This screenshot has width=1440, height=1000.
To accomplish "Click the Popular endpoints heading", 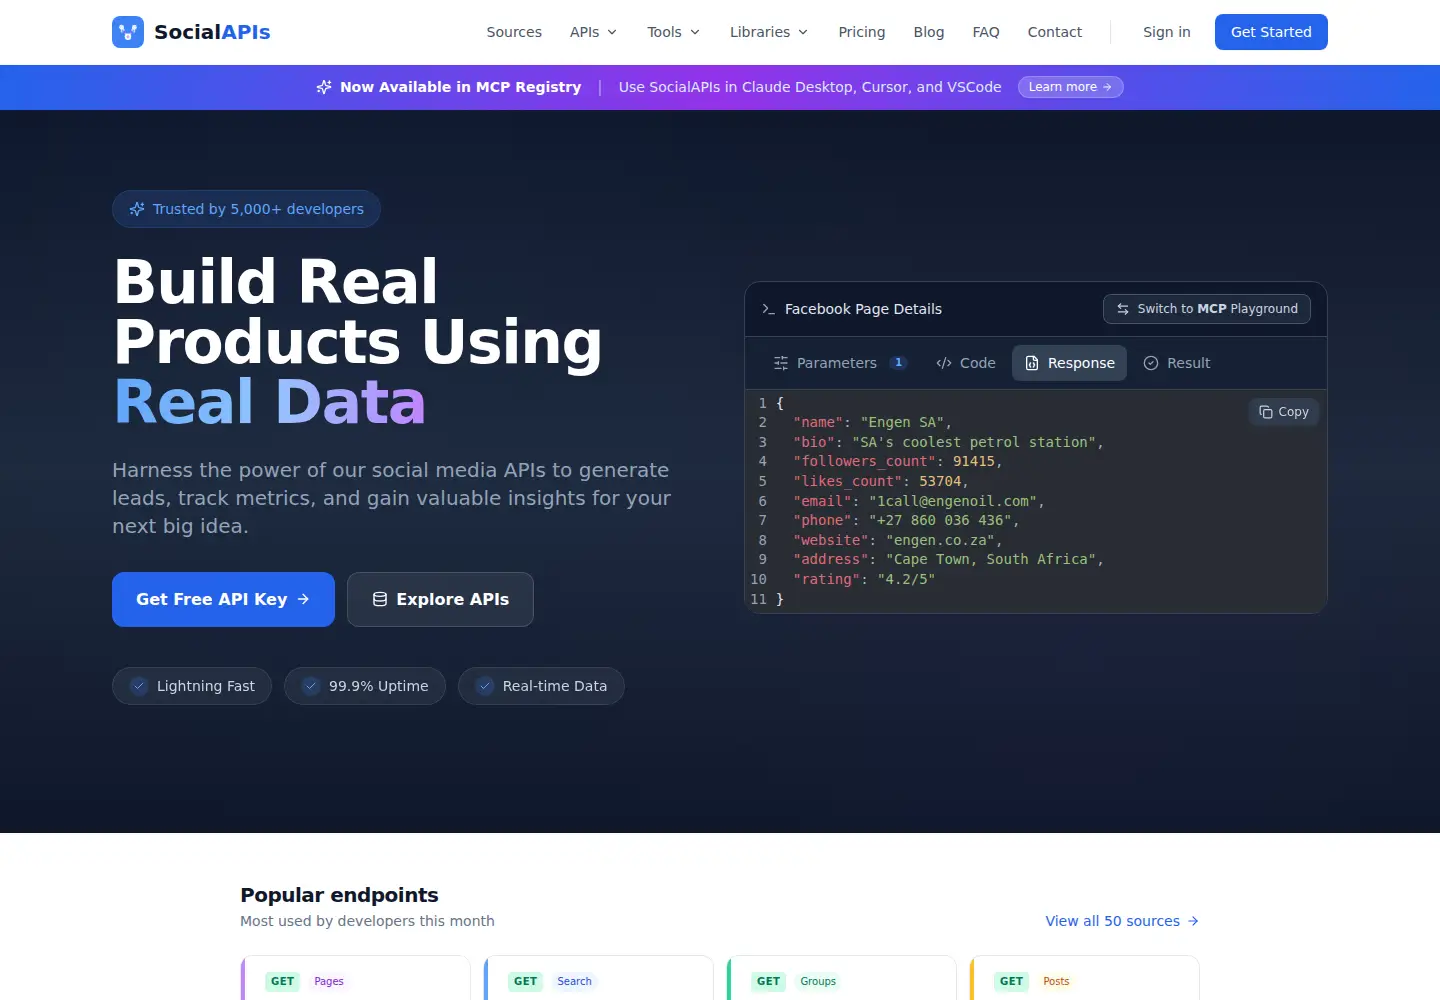I will click(x=339, y=895).
